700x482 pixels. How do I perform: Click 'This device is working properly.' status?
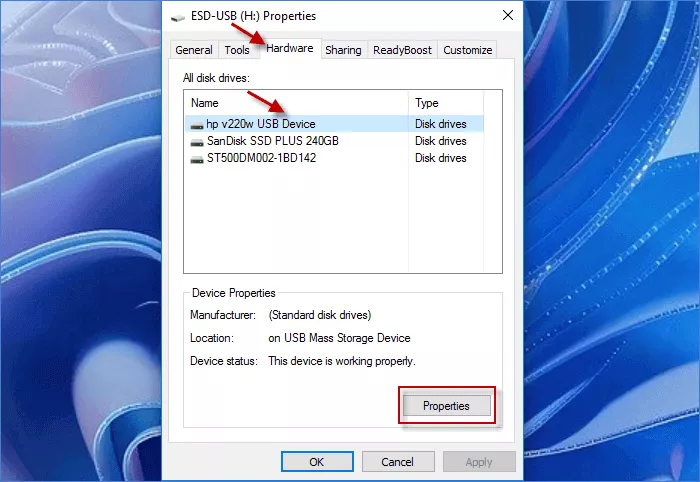tap(342, 361)
